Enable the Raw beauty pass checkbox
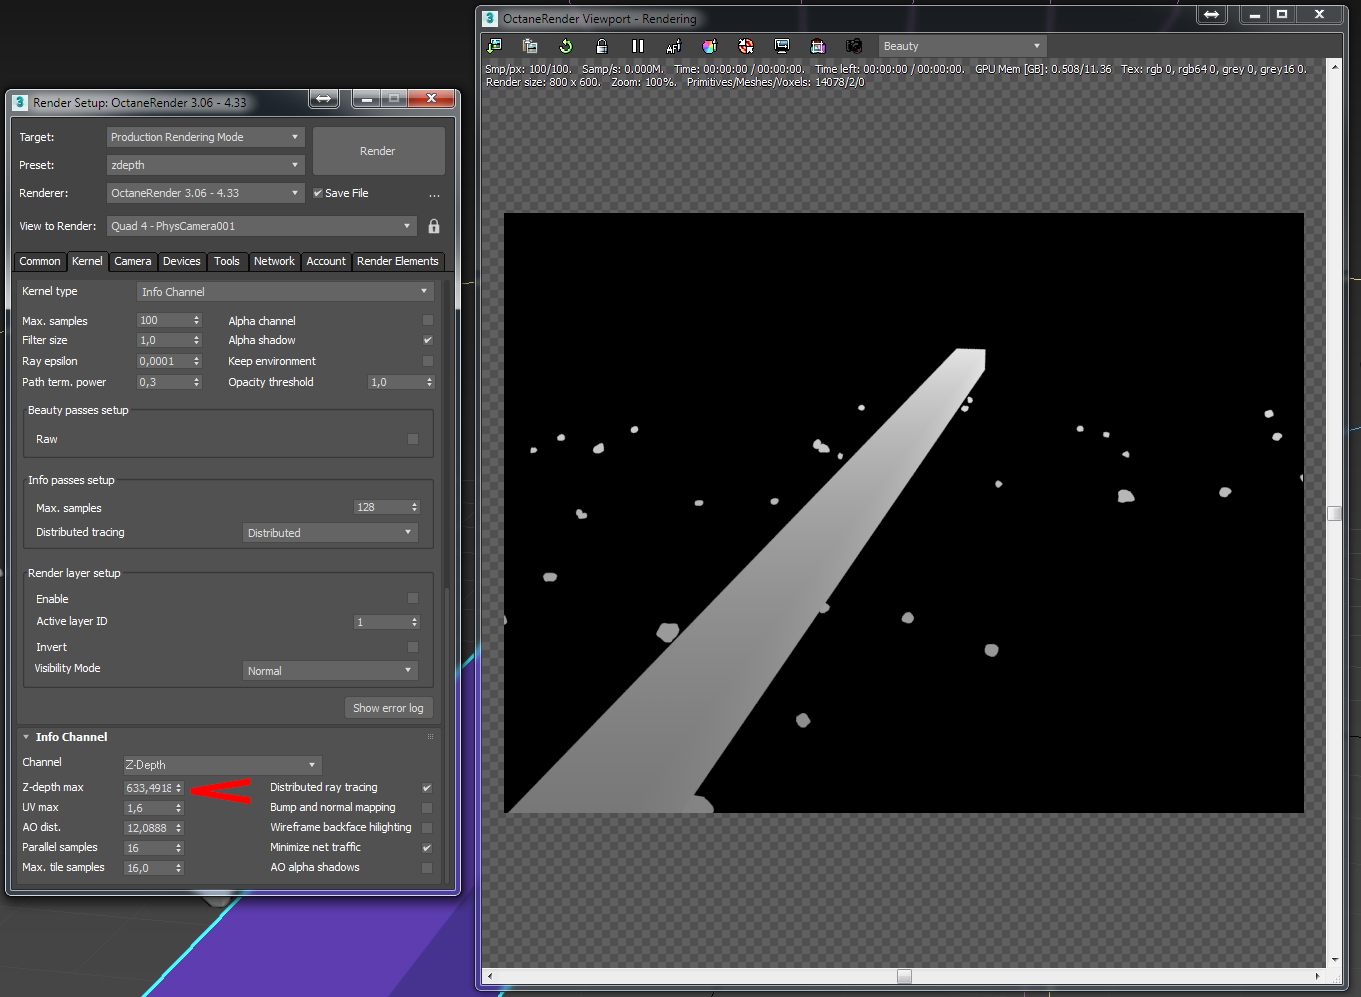This screenshot has height=997, width=1361. (x=413, y=439)
